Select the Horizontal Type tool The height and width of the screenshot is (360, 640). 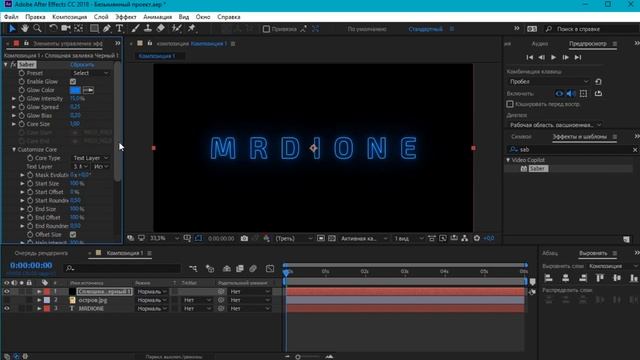(x=119, y=29)
